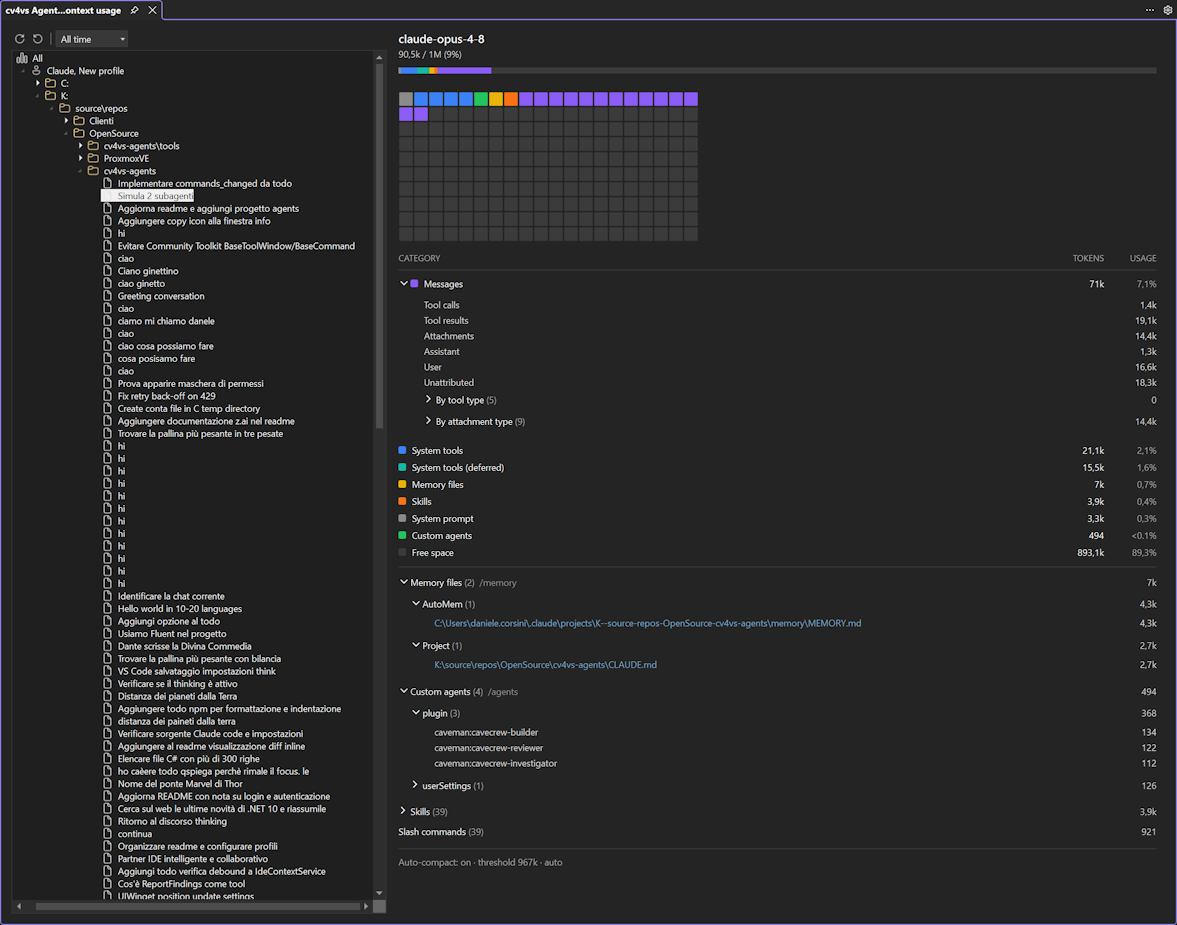Click the tree vertical scrollbar thumb

point(379,248)
